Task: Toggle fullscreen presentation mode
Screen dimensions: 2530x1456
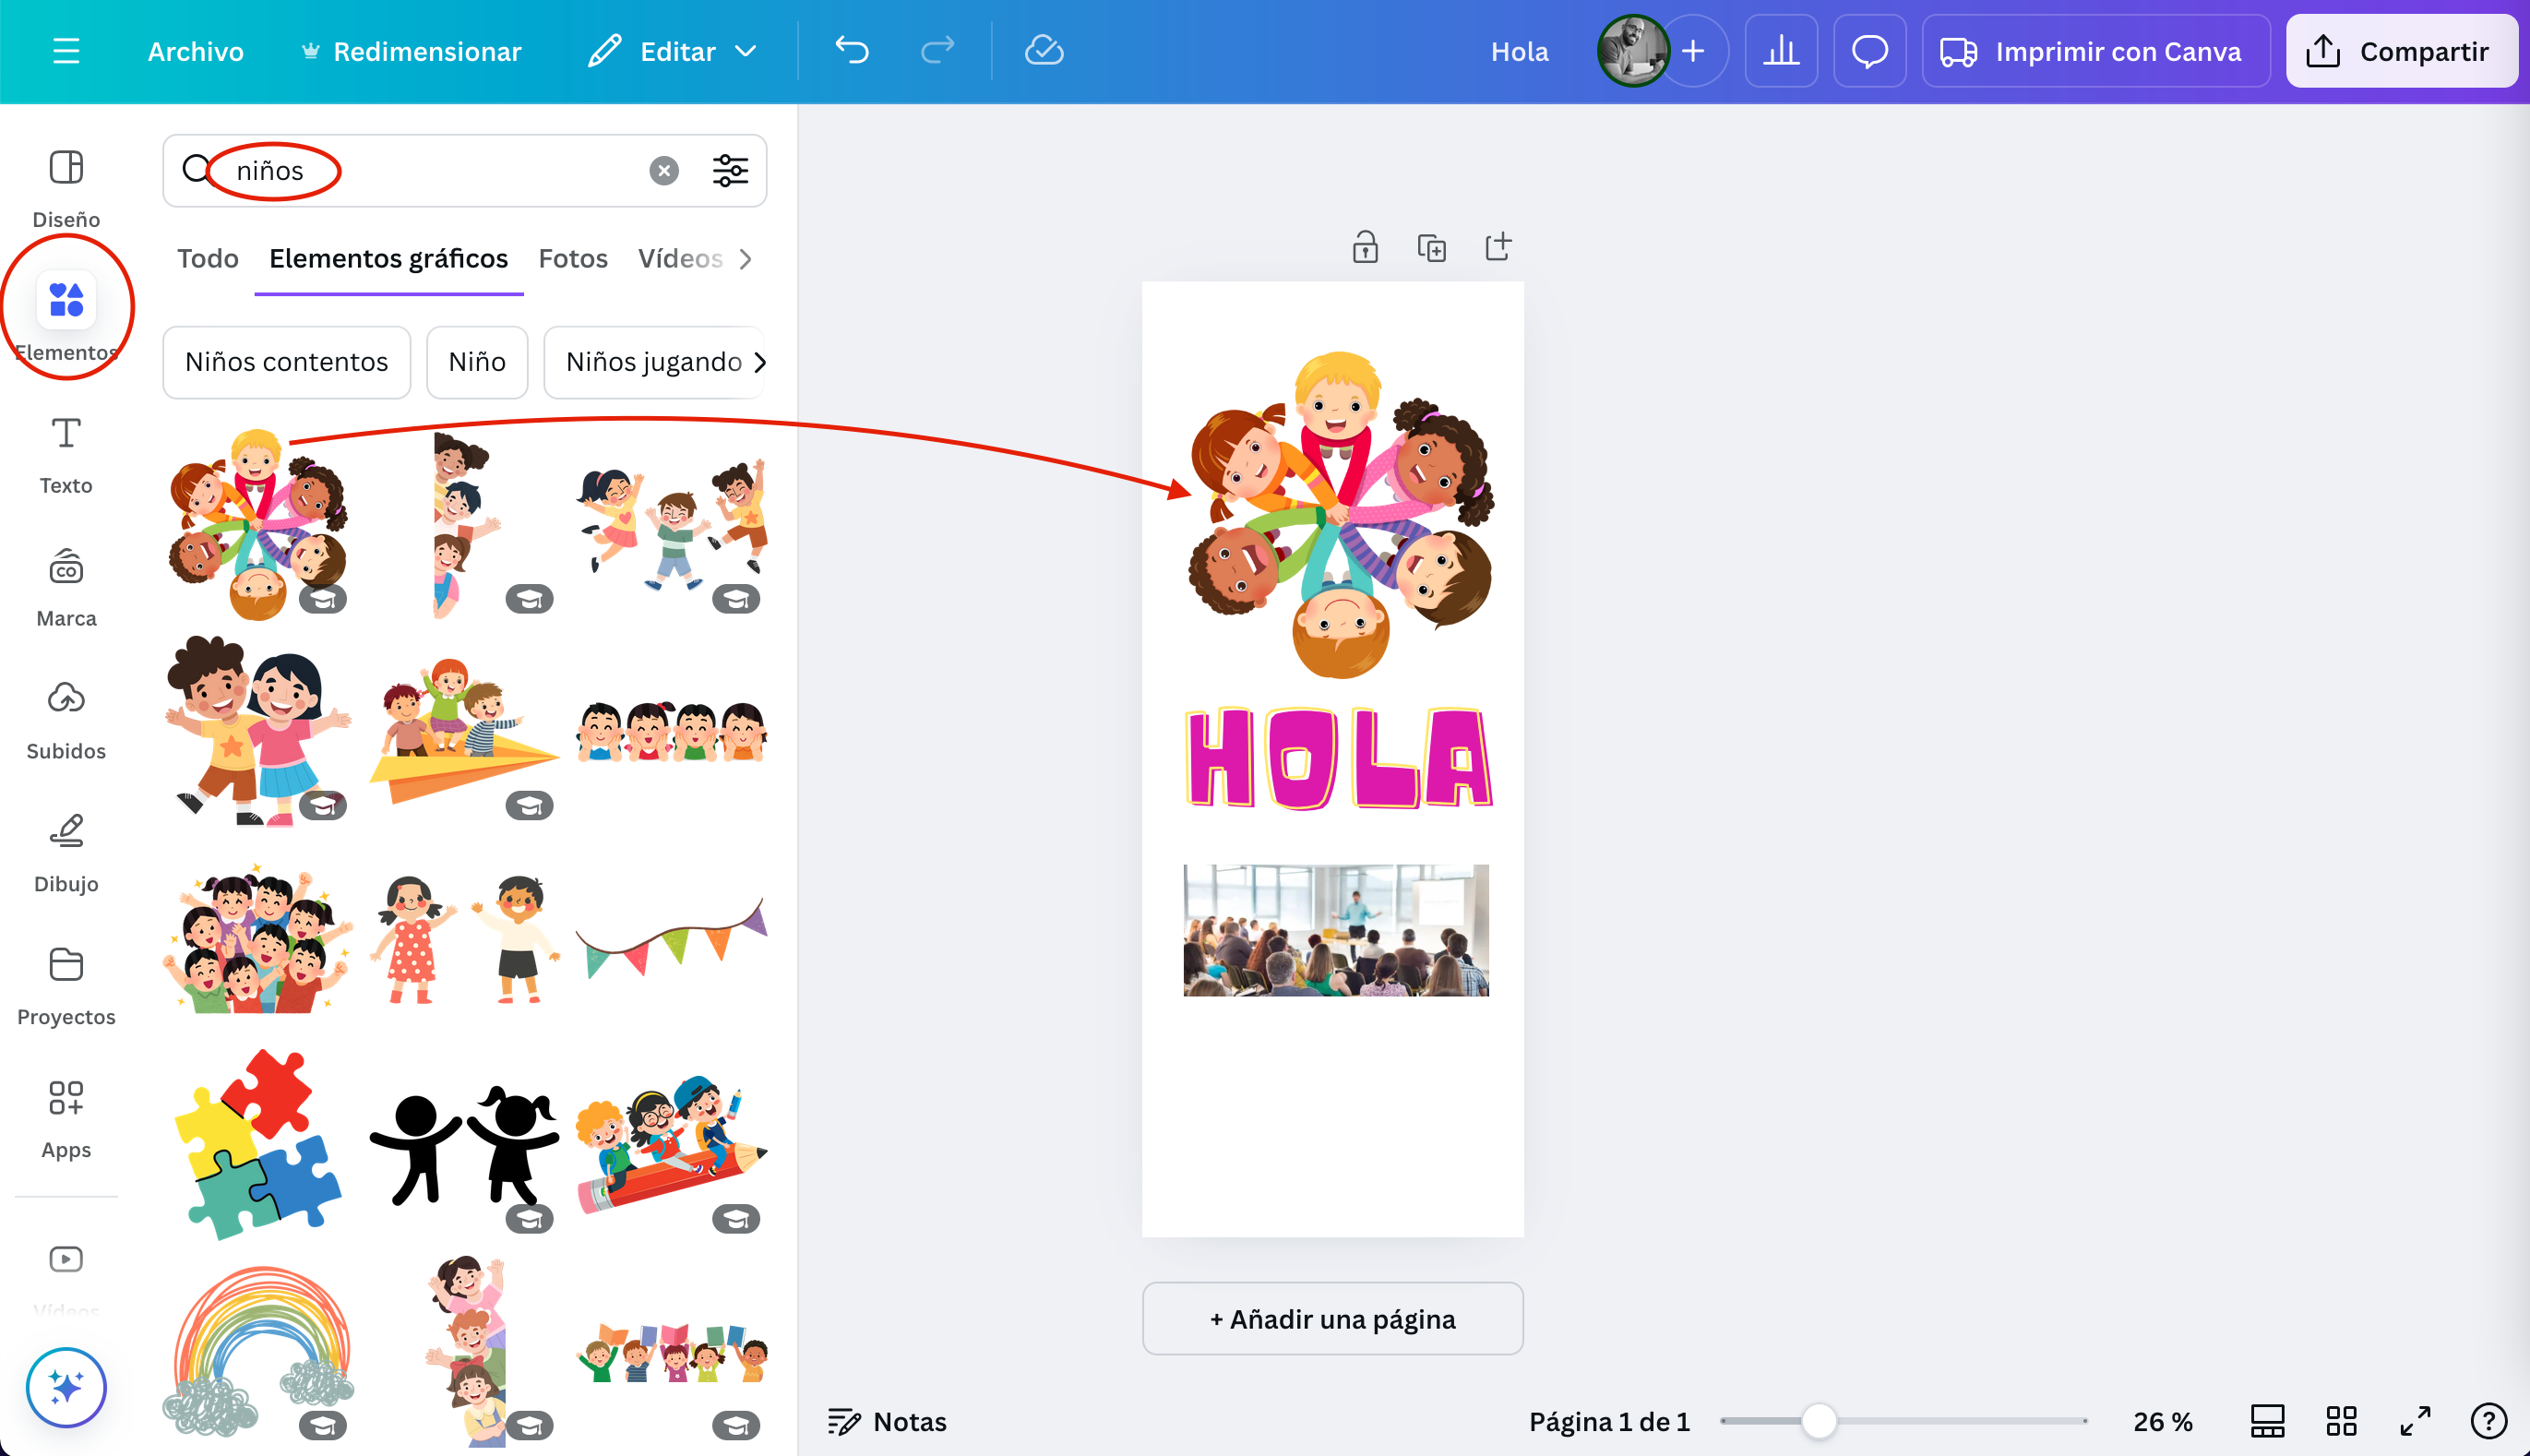Action: pyautogui.click(x=2415, y=1421)
